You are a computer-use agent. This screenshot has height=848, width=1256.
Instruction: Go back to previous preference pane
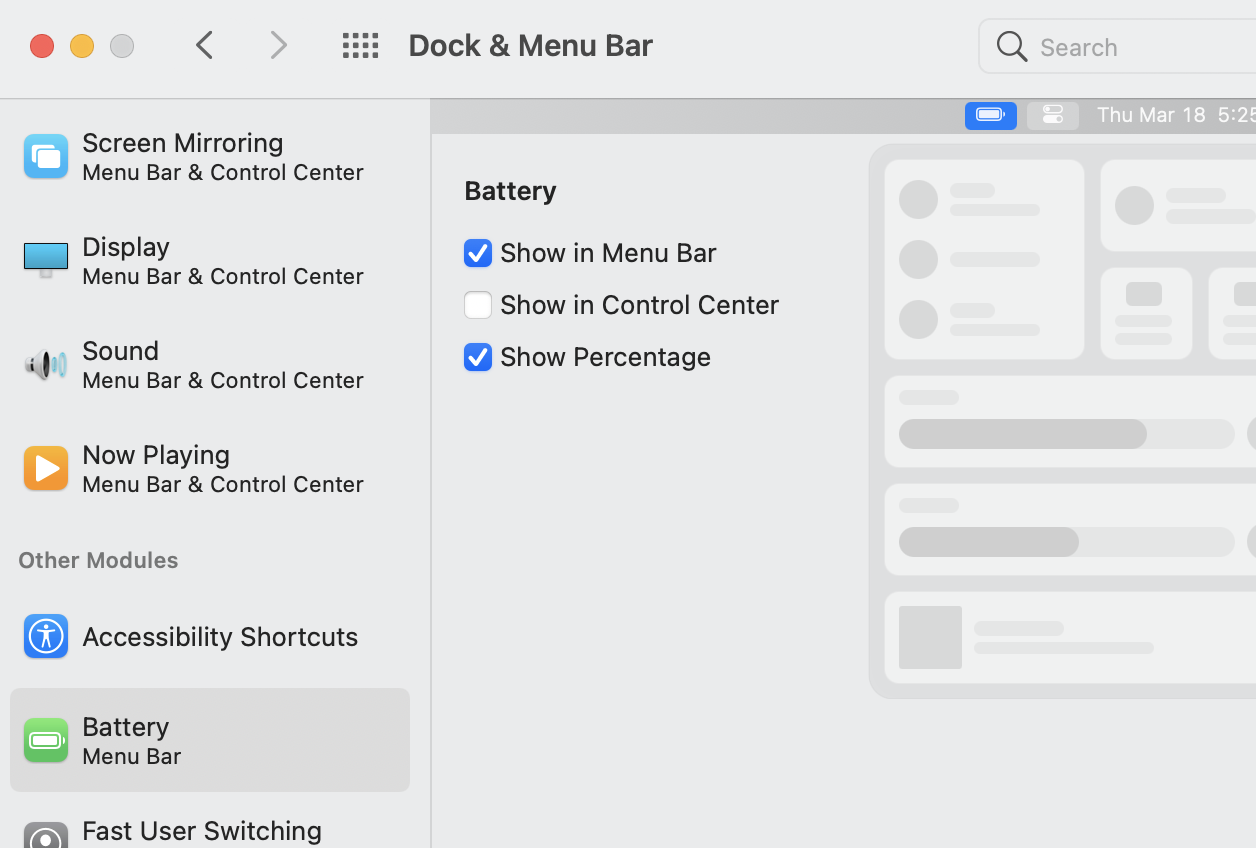(x=205, y=45)
